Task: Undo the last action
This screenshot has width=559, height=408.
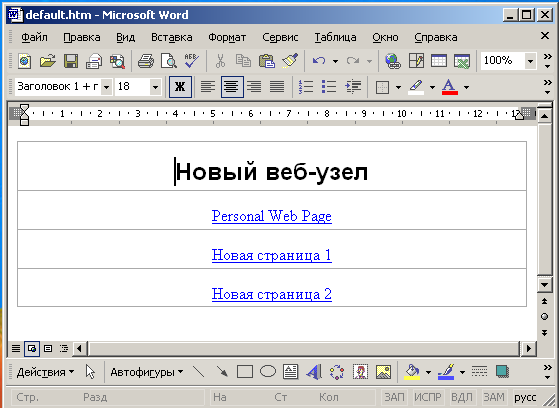Action: click(319, 61)
